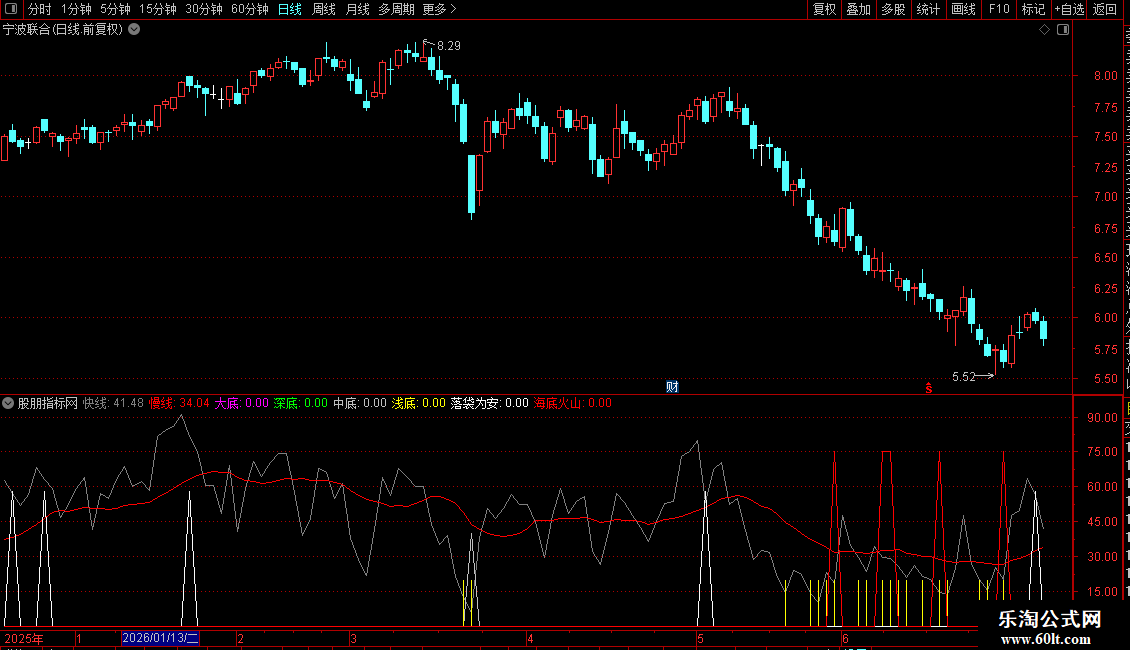
Task: Click the 90.00 indicator axis label
Action: [x=1103, y=418]
